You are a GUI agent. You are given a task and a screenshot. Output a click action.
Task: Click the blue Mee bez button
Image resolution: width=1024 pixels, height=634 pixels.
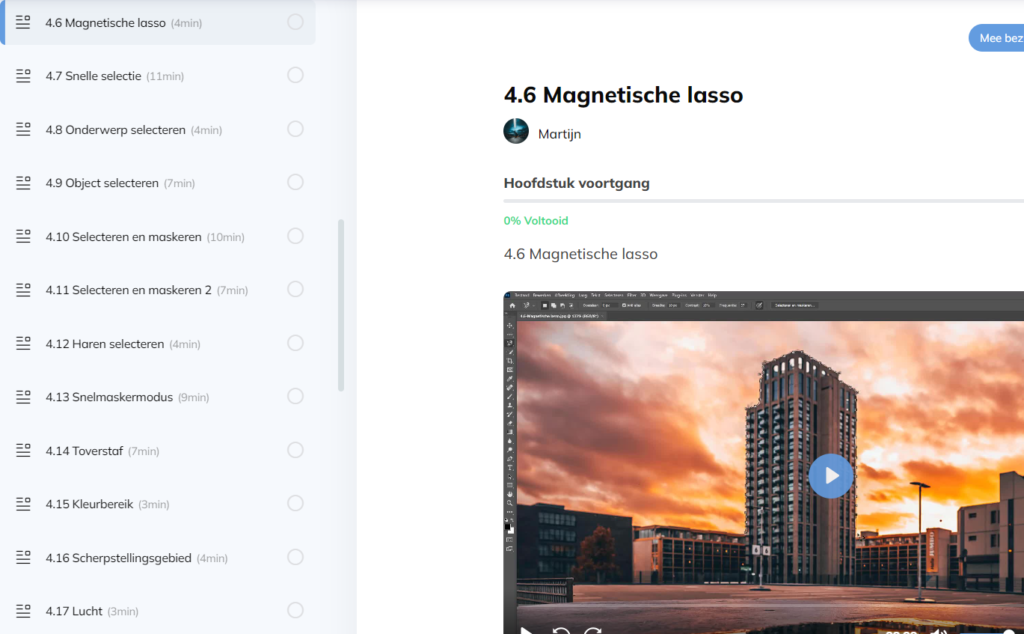997,38
